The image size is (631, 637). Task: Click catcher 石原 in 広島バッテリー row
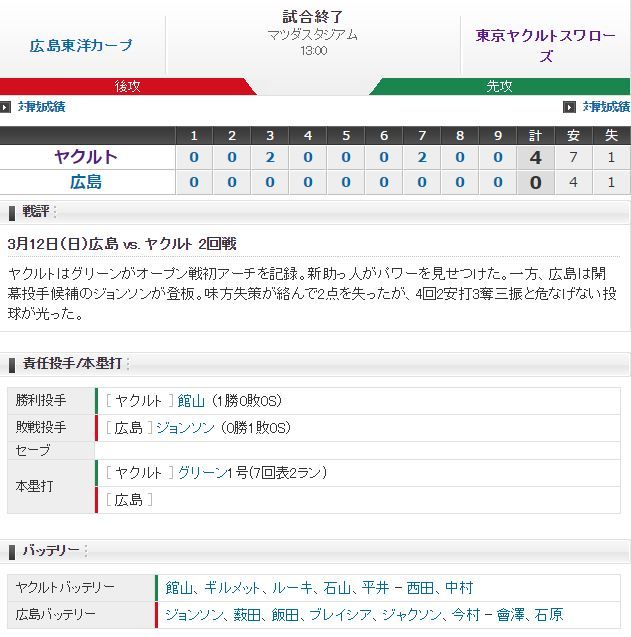point(549,615)
